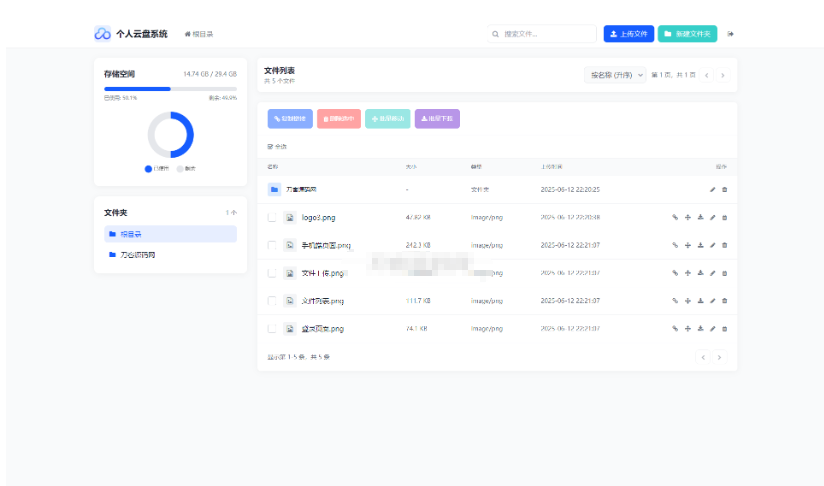Click the download icon for logo3.png
Screen dimensions: 824x486
700,217
